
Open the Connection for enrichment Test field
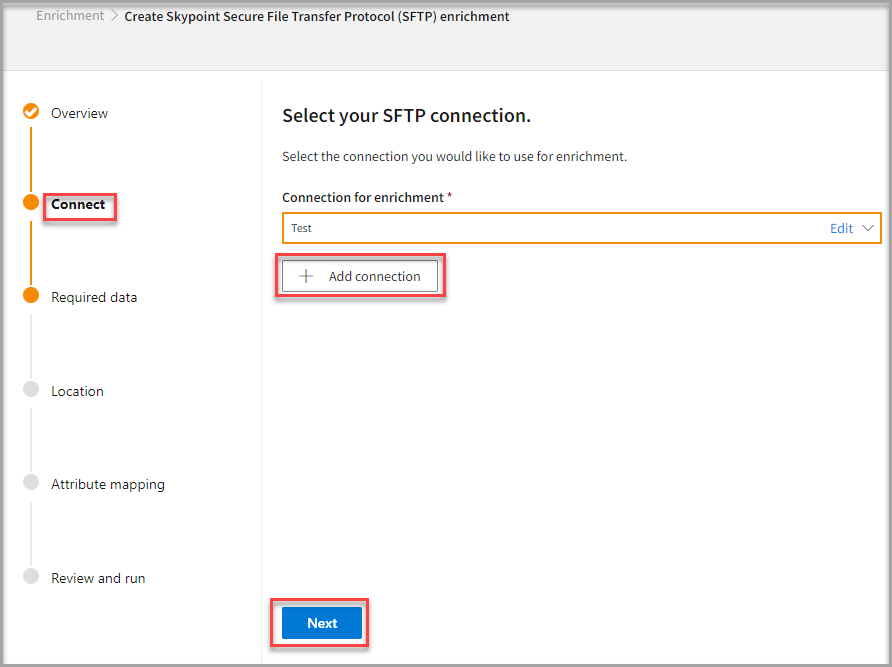[x=550, y=228]
